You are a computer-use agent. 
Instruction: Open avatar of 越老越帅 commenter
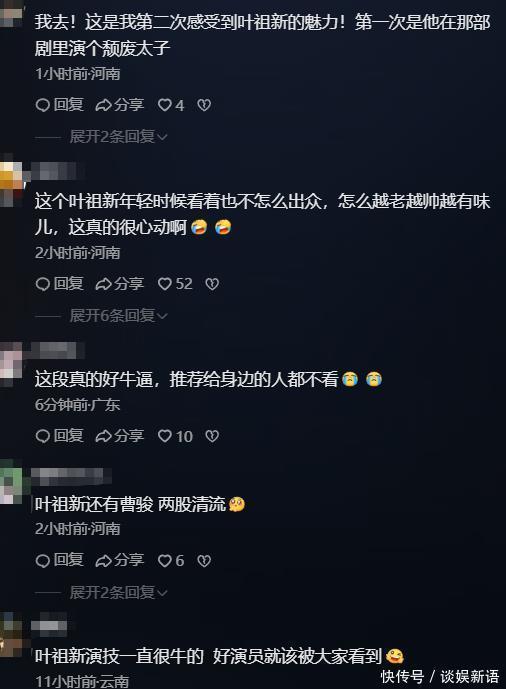tap(11, 181)
